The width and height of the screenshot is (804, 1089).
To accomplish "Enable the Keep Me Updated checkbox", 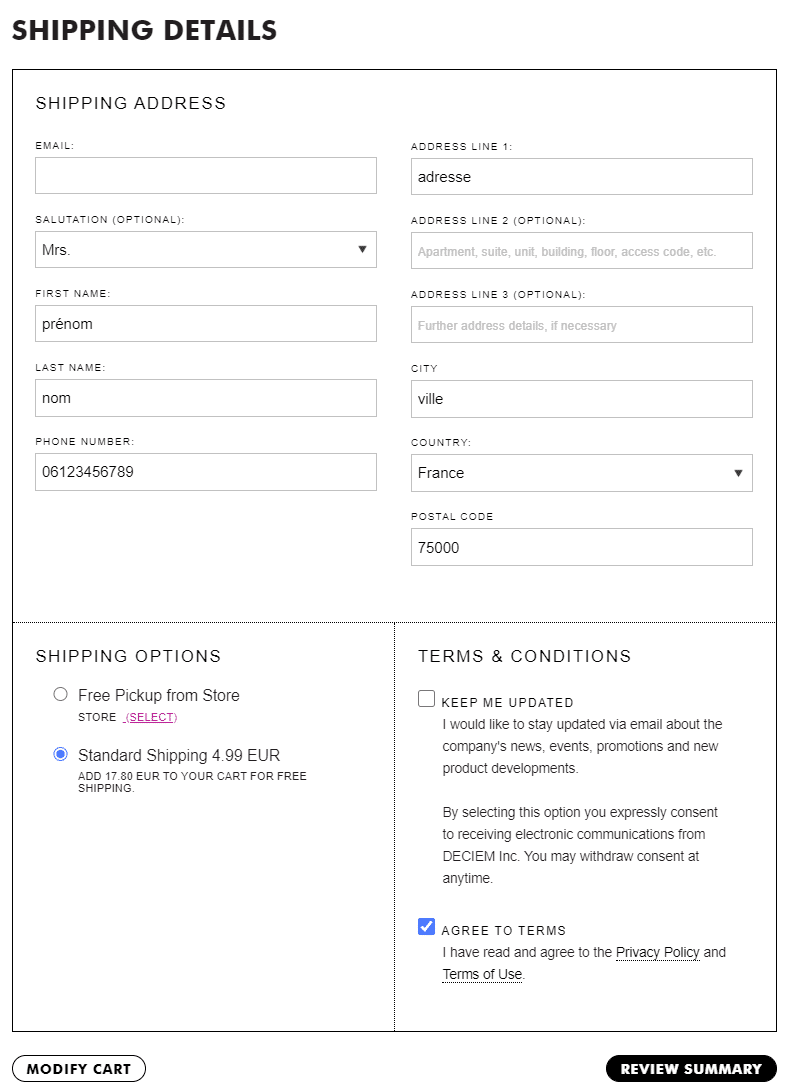I will 427,699.
